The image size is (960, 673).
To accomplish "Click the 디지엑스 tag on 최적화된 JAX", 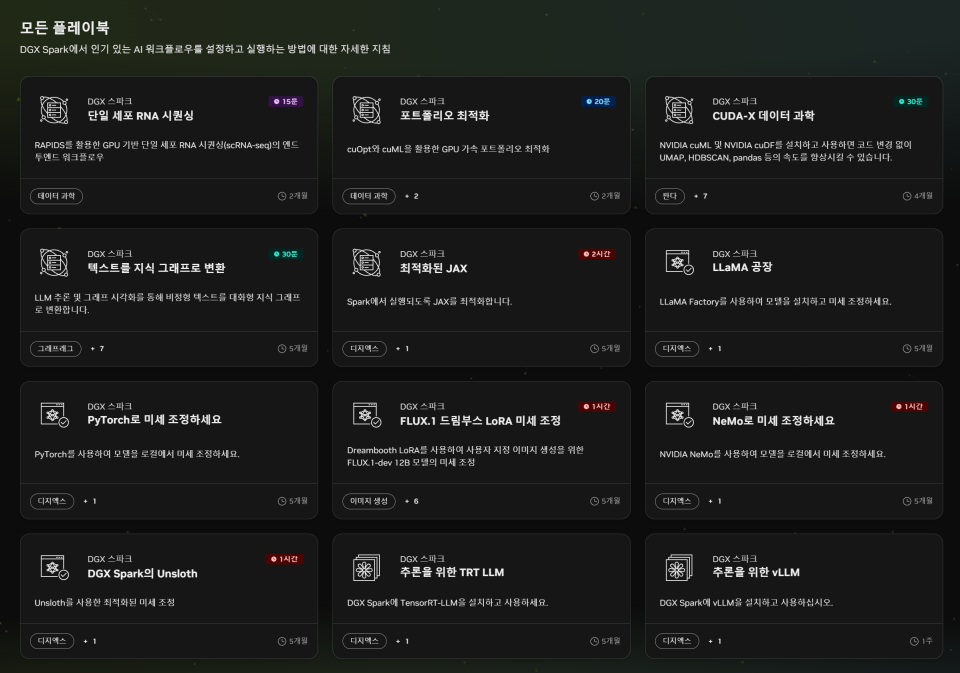I will 364,348.
